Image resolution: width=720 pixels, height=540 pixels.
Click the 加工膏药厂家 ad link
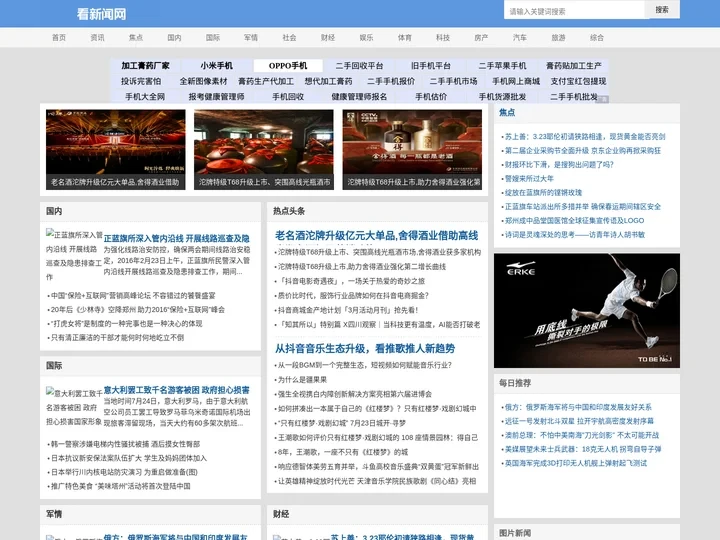145,66
